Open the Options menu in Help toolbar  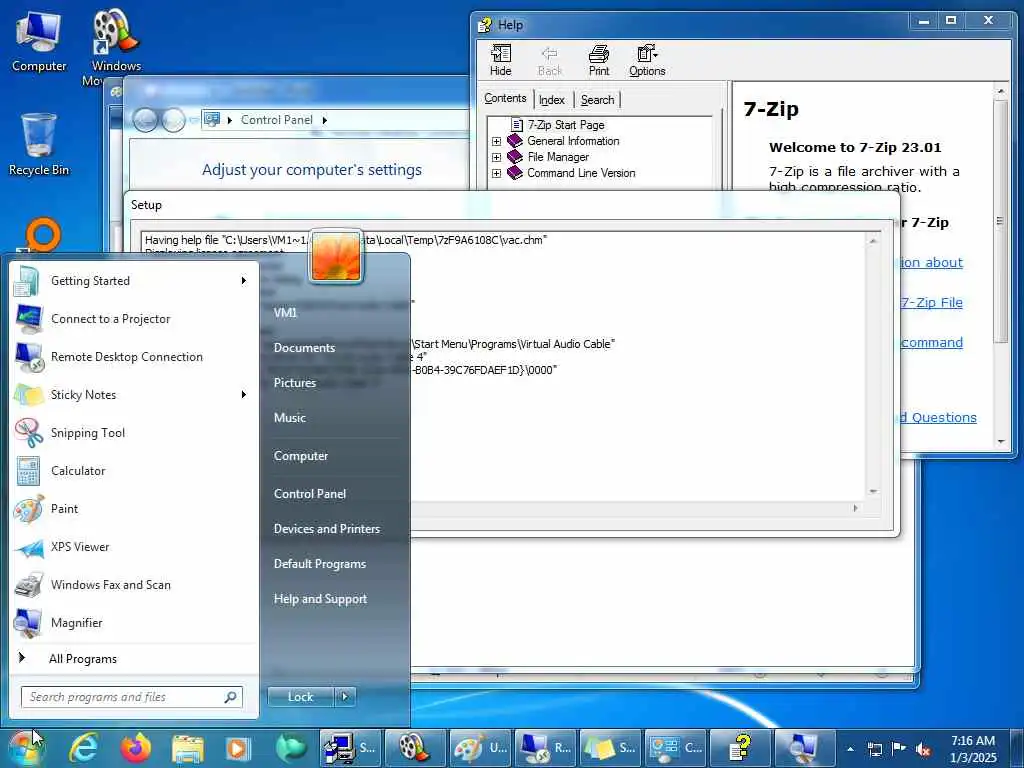tap(647, 60)
